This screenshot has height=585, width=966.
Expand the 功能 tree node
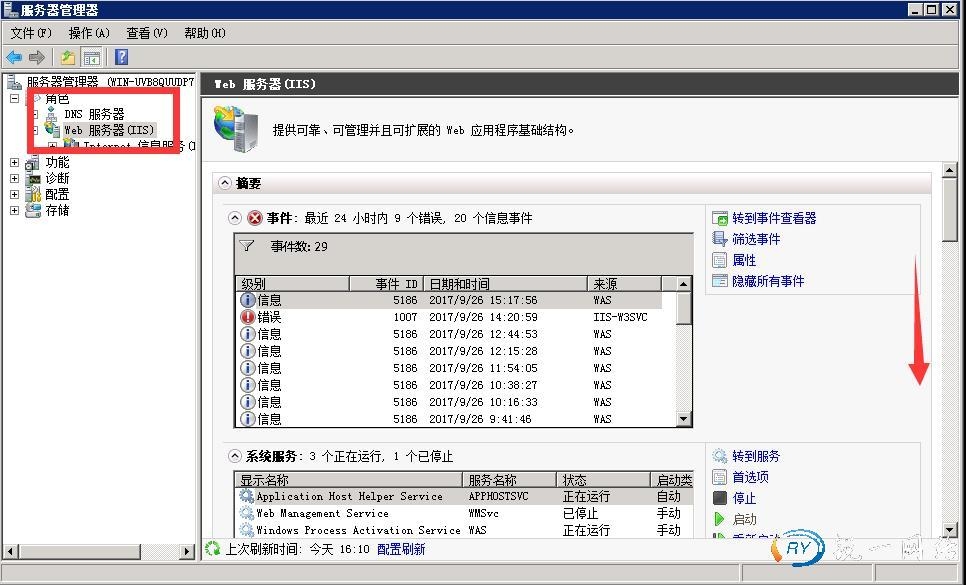[x=14, y=162]
